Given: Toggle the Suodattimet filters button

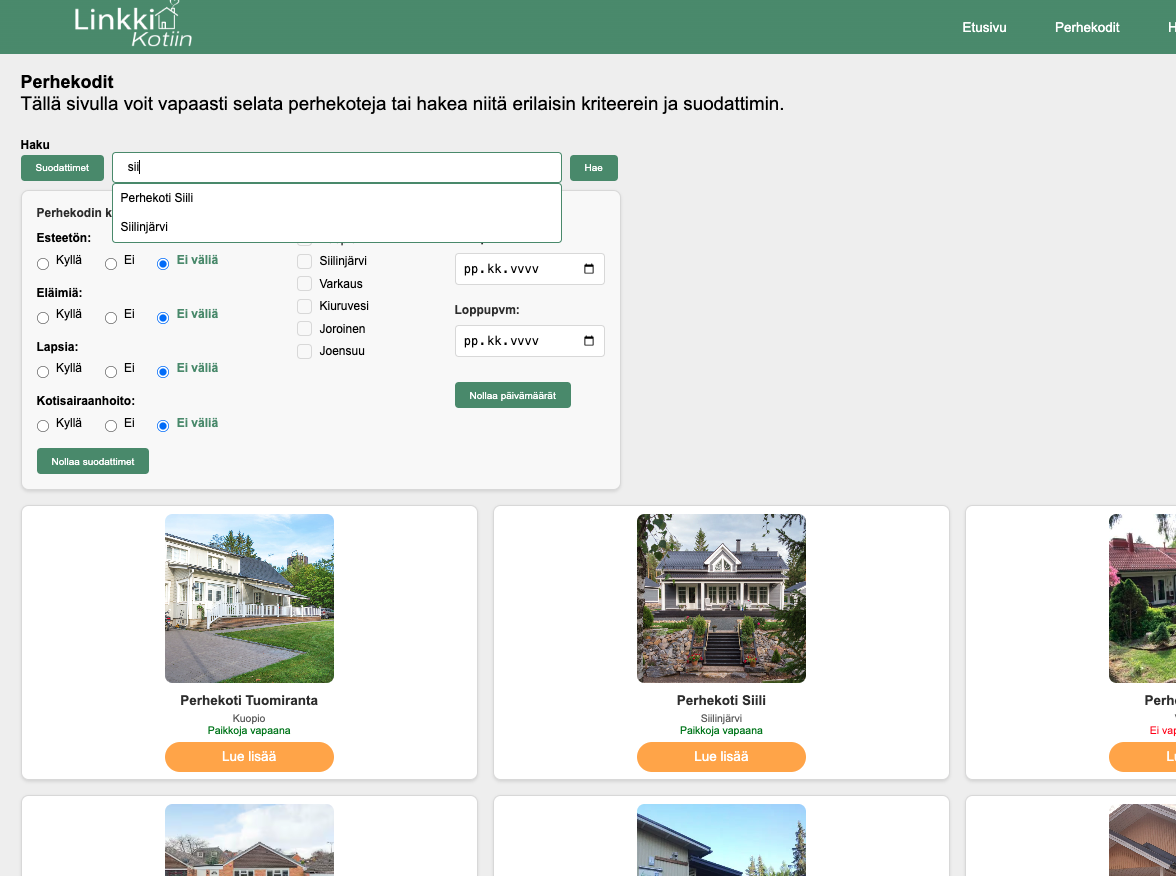Looking at the screenshot, I should point(62,168).
